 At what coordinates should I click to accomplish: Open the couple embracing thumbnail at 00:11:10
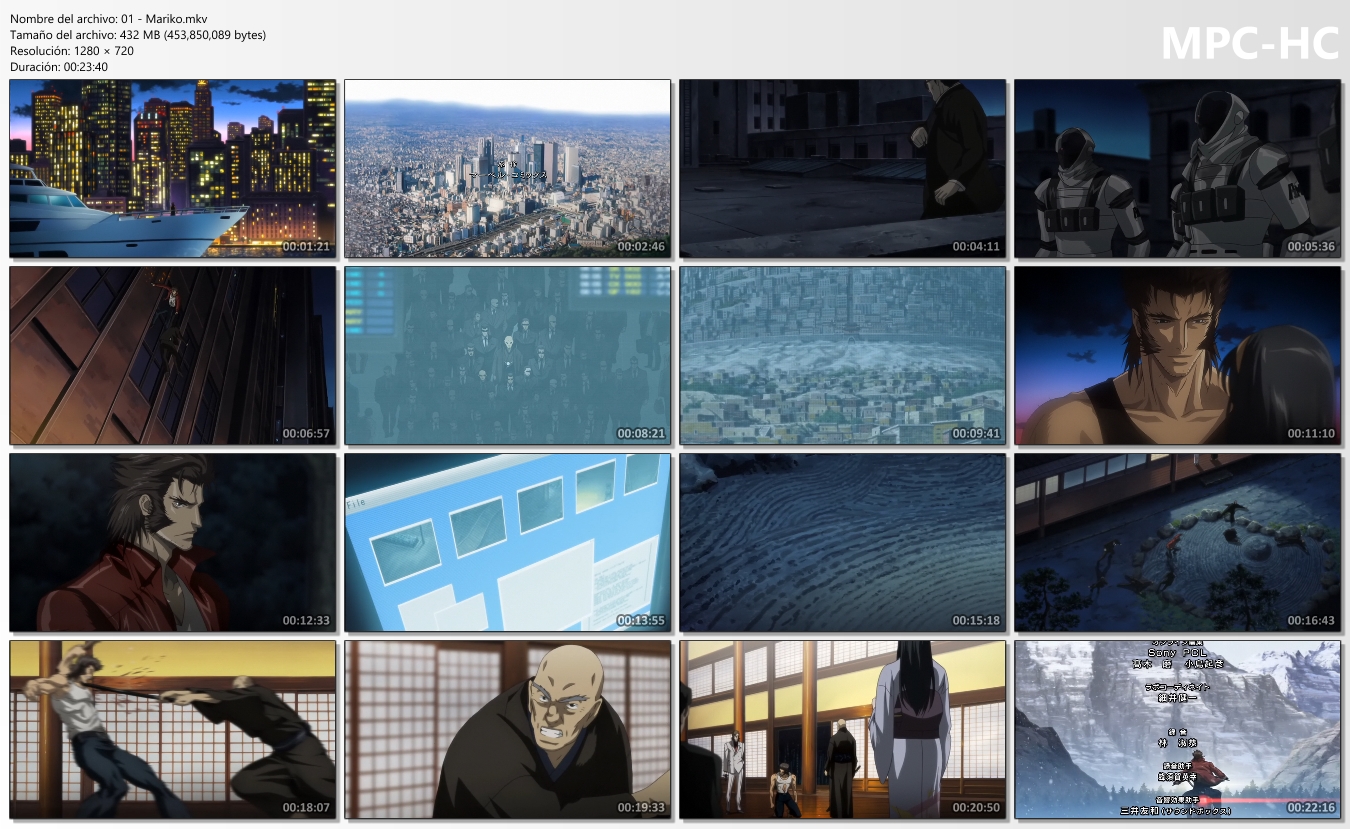tap(1178, 355)
